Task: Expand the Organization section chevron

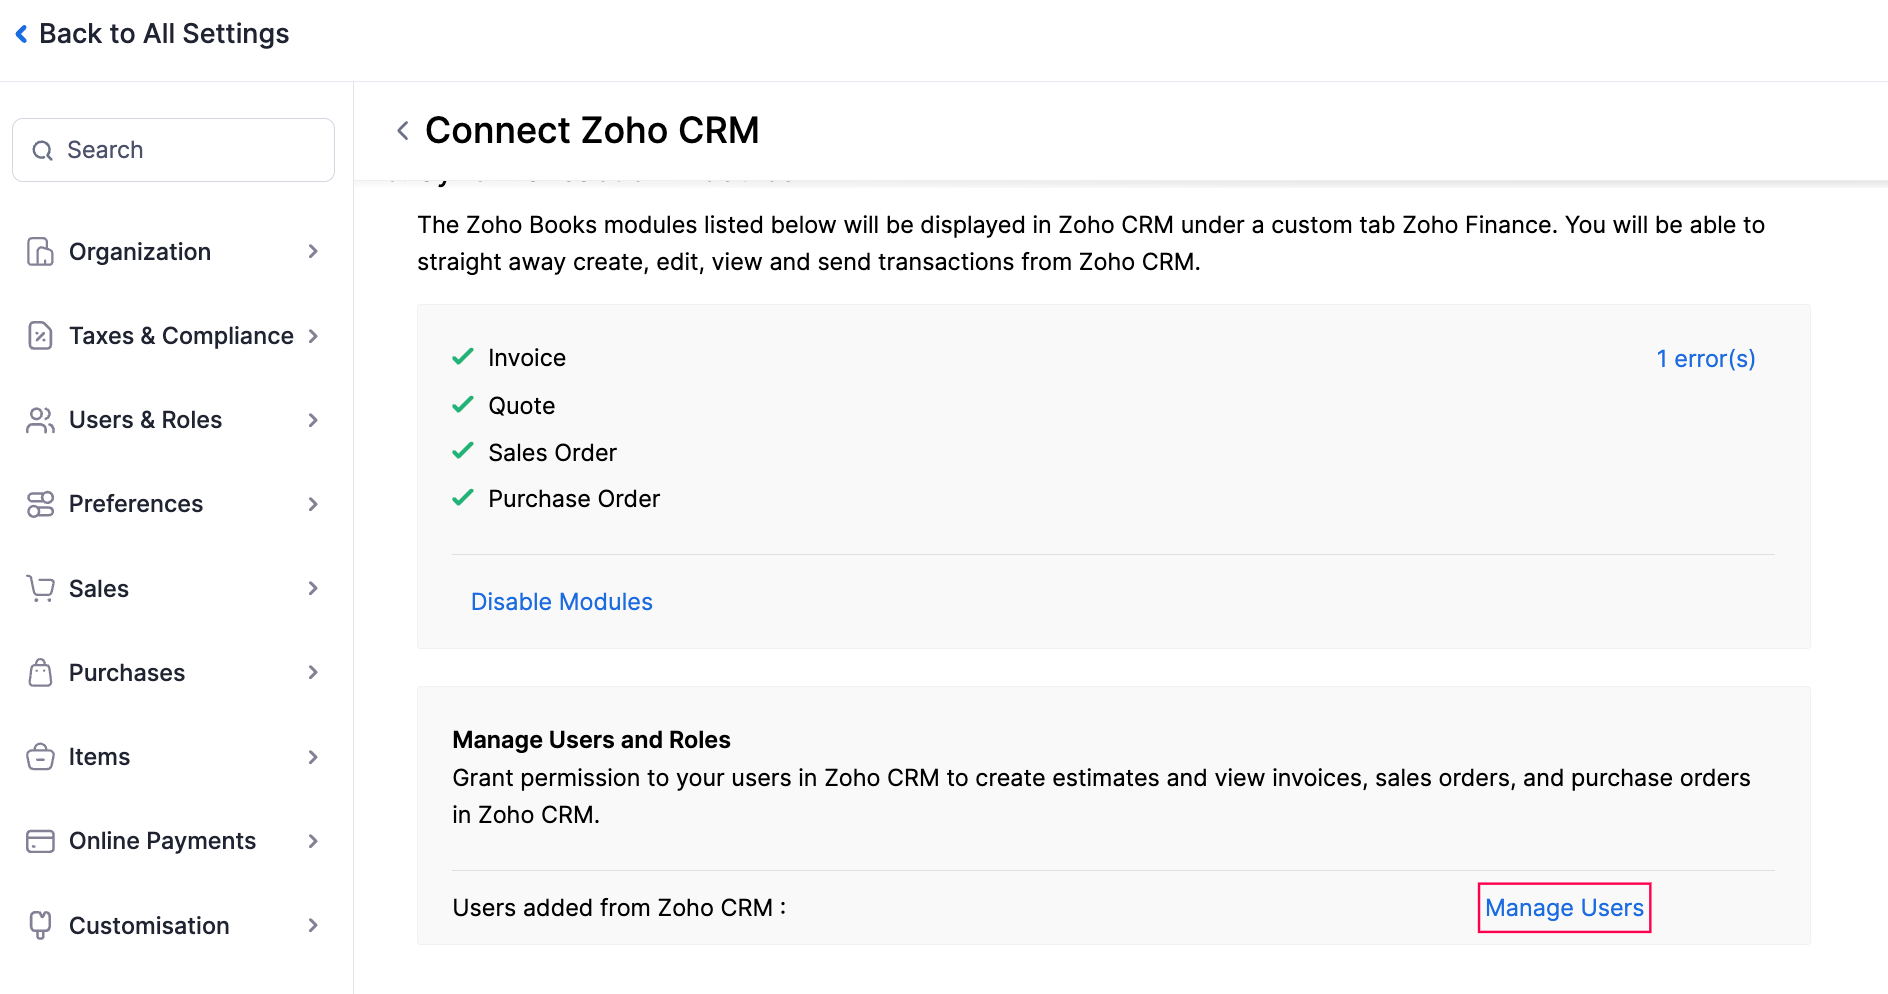Action: (x=313, y=252)
